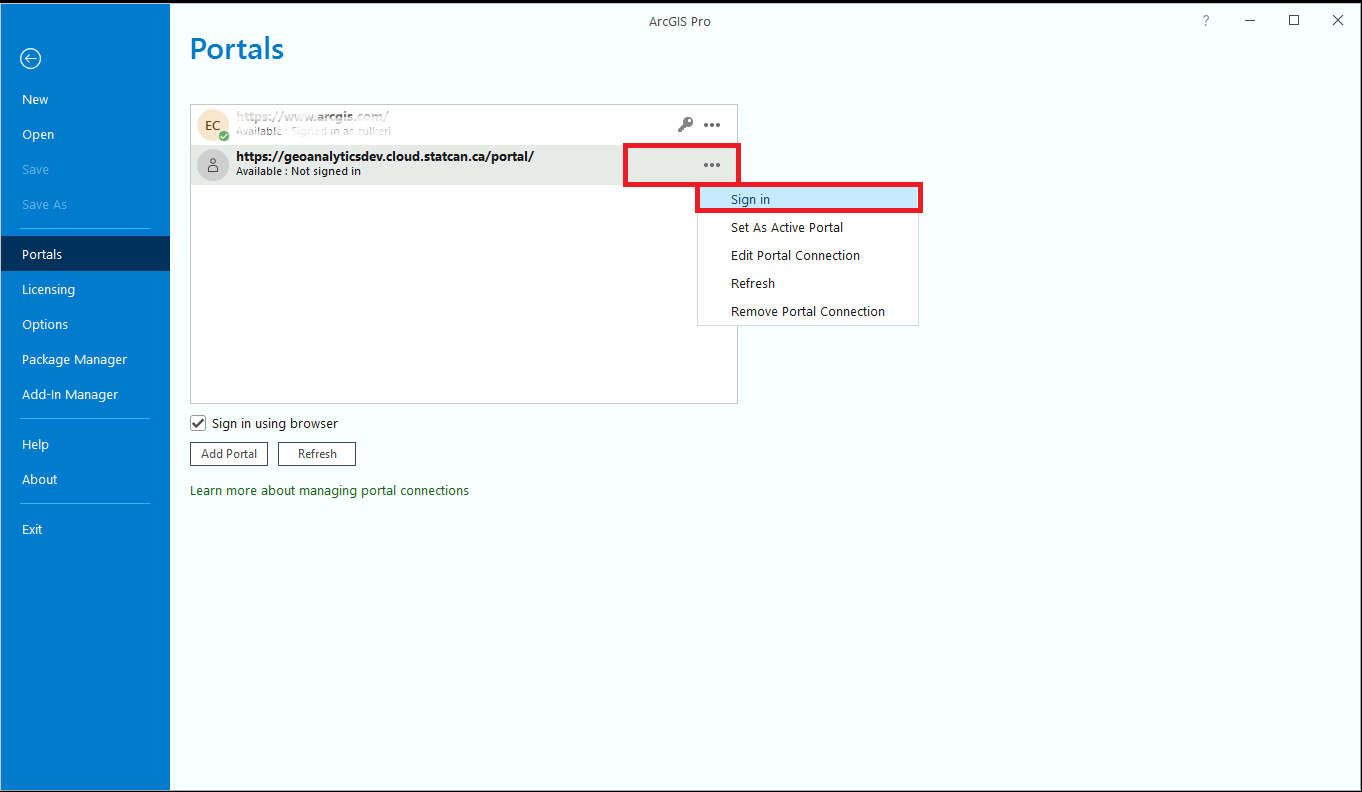Image resolution: width=1362 pixels, height=792 pixels.
Task: Choose Sign in from context menu
Action: coord(808,199)
